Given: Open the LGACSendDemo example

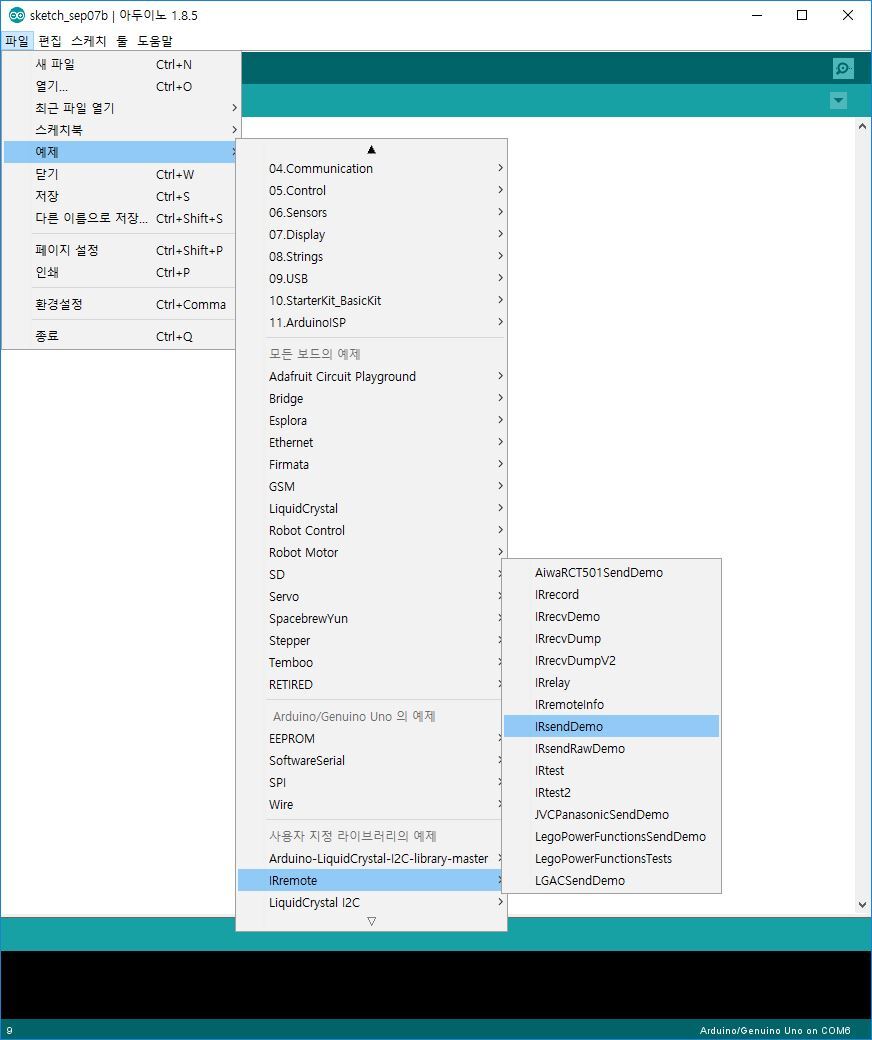Looking at the screenshot, I should coord(611,880).
